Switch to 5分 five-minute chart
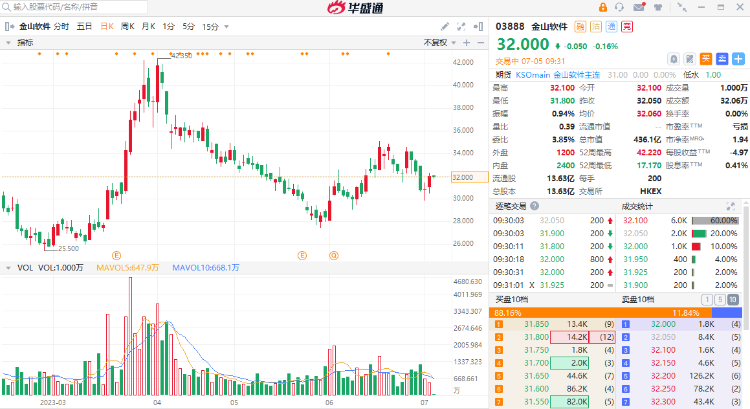This screenshot has width=750, height=409. 188,26
